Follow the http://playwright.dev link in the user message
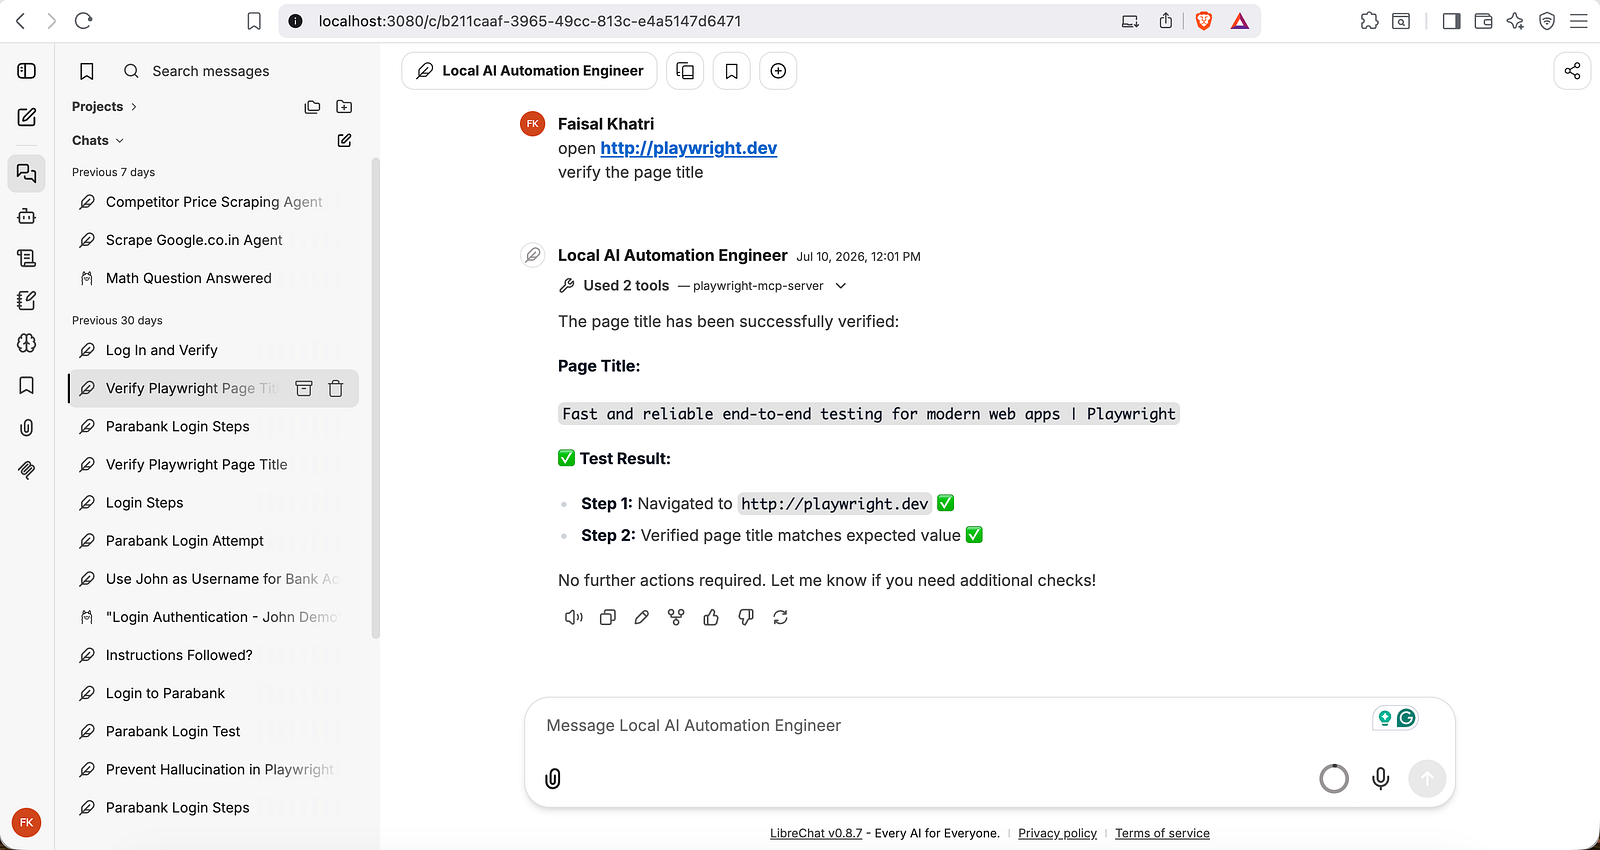 point(688,148)
